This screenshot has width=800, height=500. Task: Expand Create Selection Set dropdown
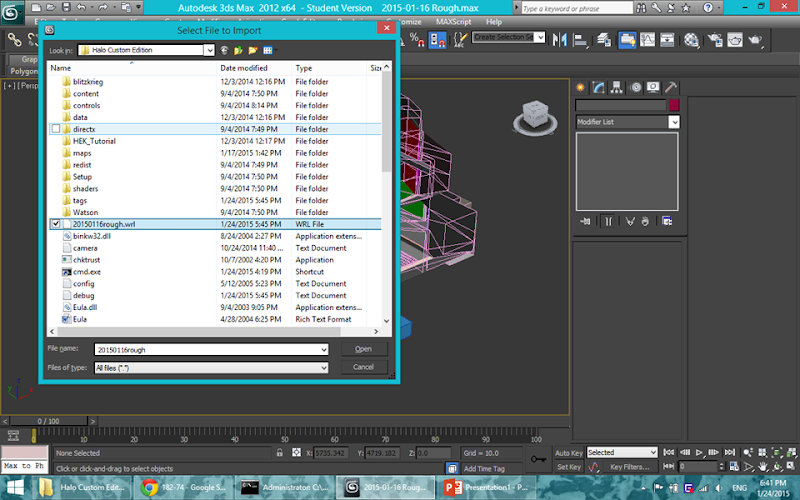click(540, 37)
